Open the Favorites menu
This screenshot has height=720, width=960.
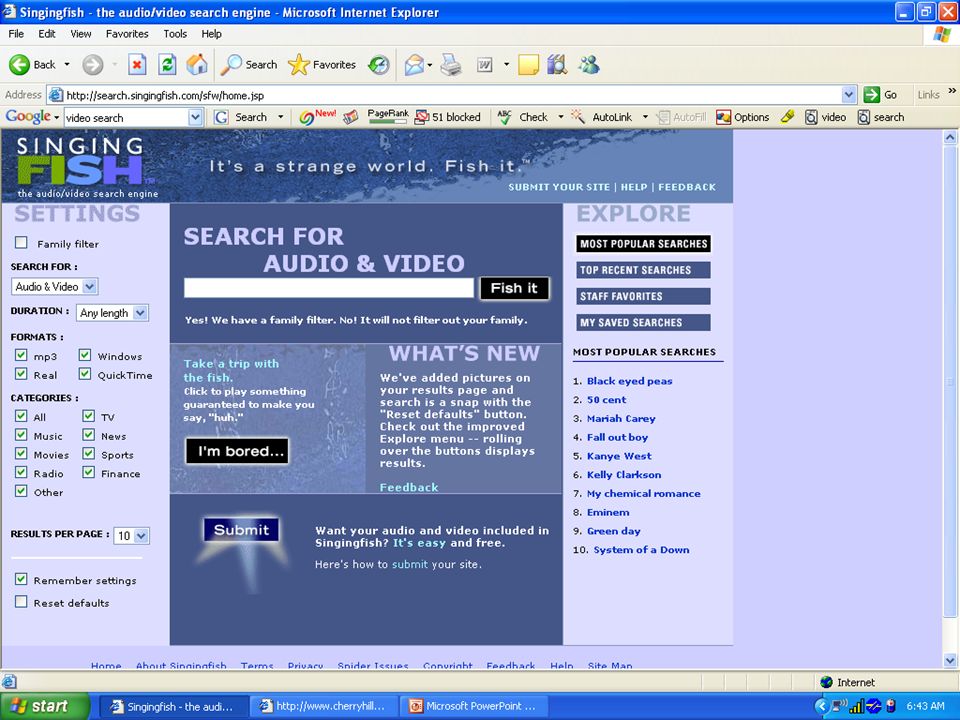point(127,34)
